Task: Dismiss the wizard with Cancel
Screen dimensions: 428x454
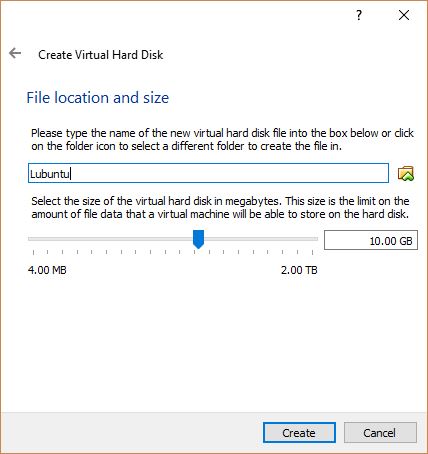Action: pos(380,433)
